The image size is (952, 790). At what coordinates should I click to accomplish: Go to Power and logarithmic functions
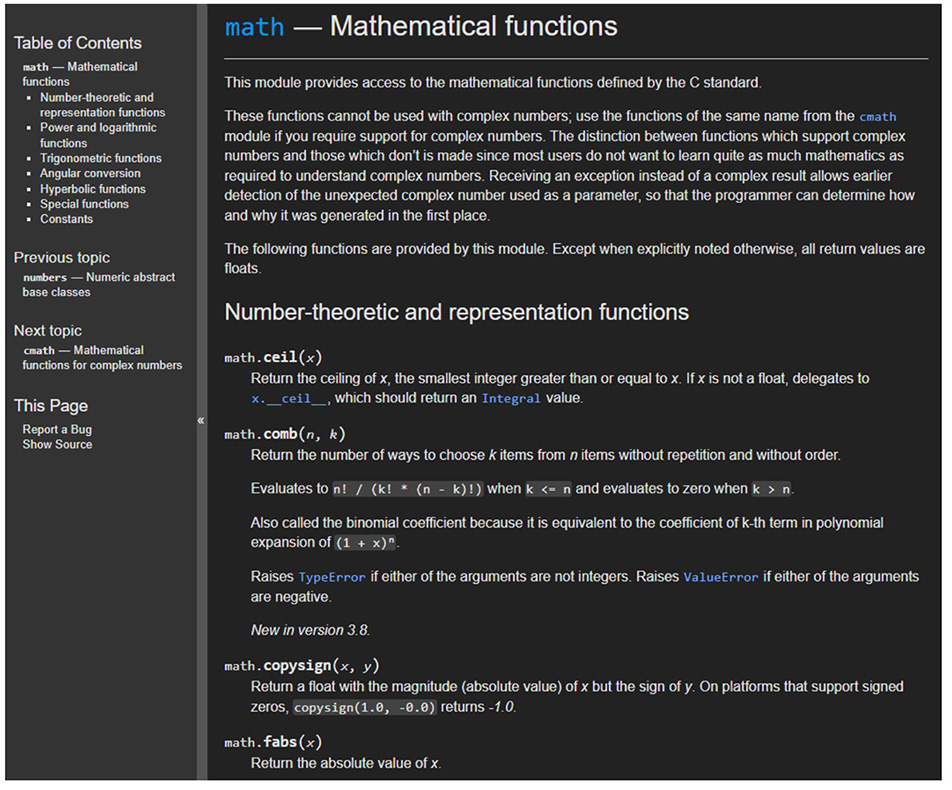pyautogui.click(x=98, y=135)
